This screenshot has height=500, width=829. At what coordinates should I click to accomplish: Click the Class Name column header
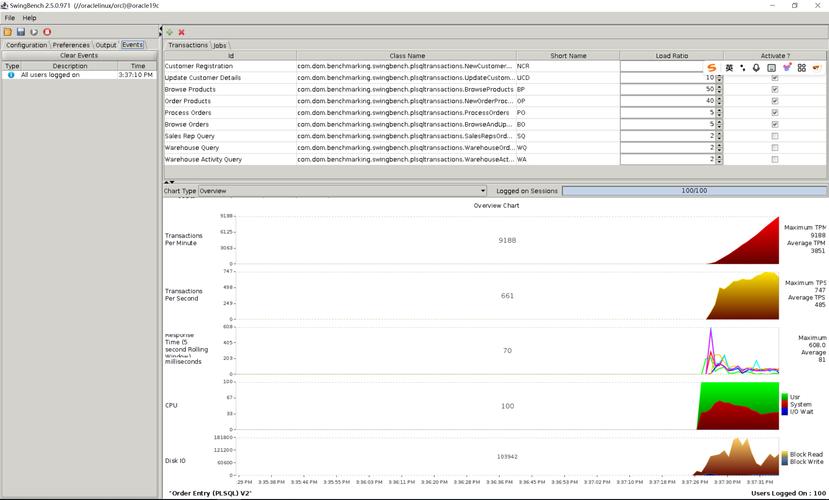(x=407, y=55)
